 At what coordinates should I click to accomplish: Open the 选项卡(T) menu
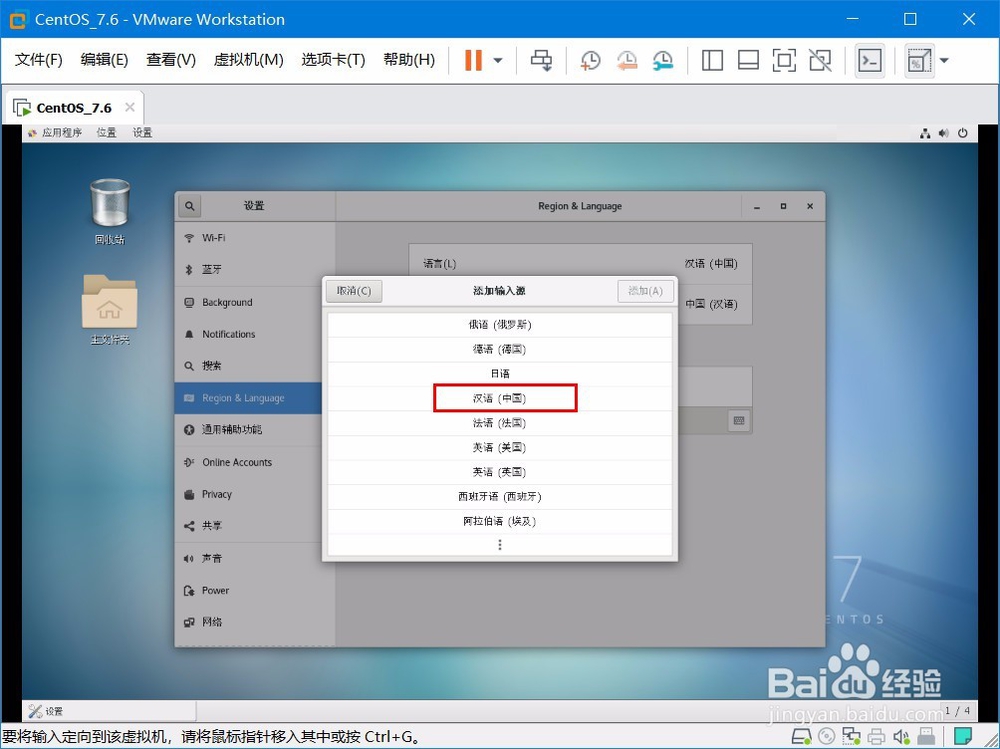[333, 60]
